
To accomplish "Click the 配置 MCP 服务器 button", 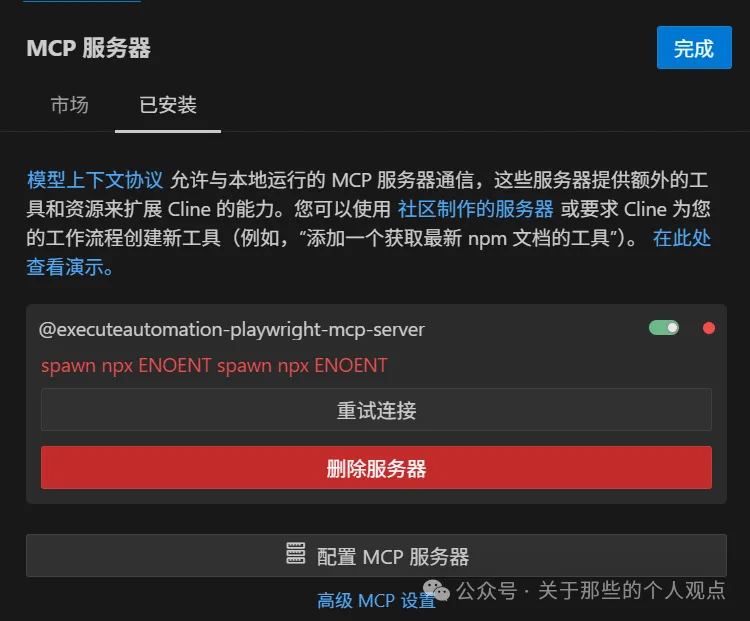I will [376, 555].
